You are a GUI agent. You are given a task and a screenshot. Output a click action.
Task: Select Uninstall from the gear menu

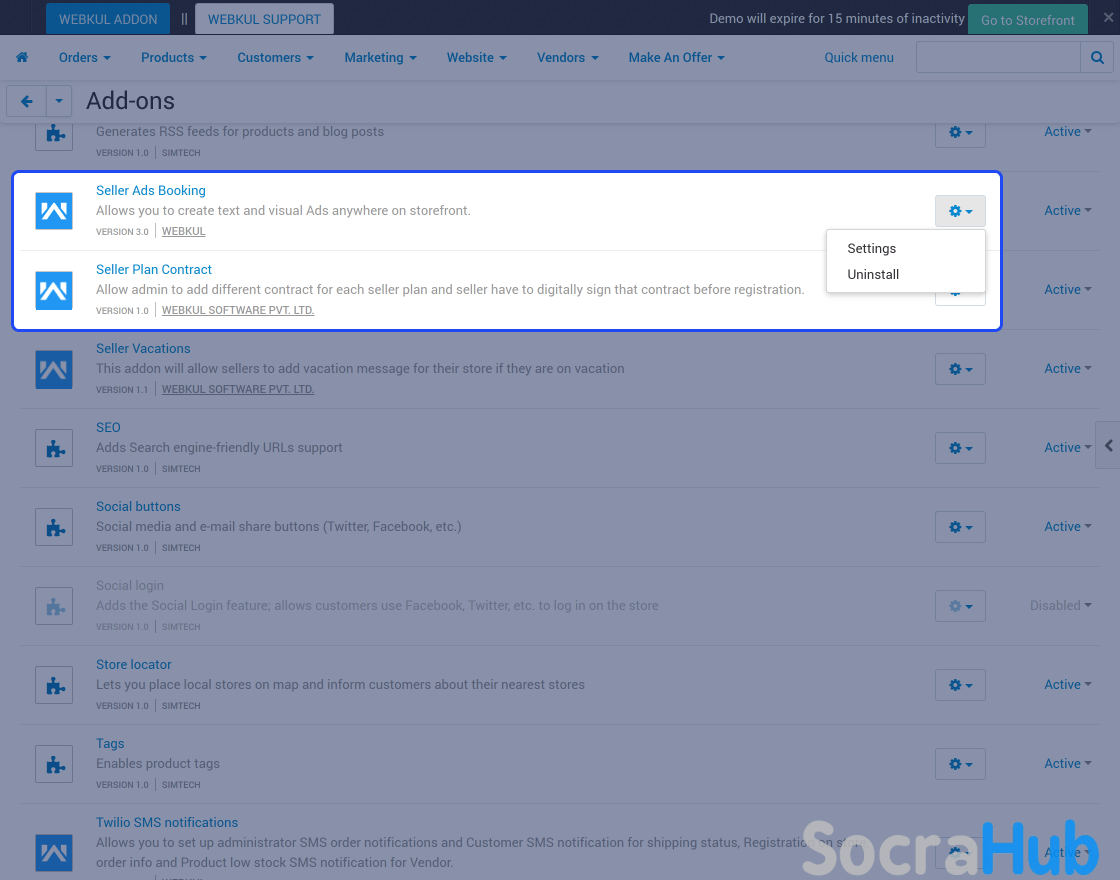pyautogui.click(x=873, y=274)
